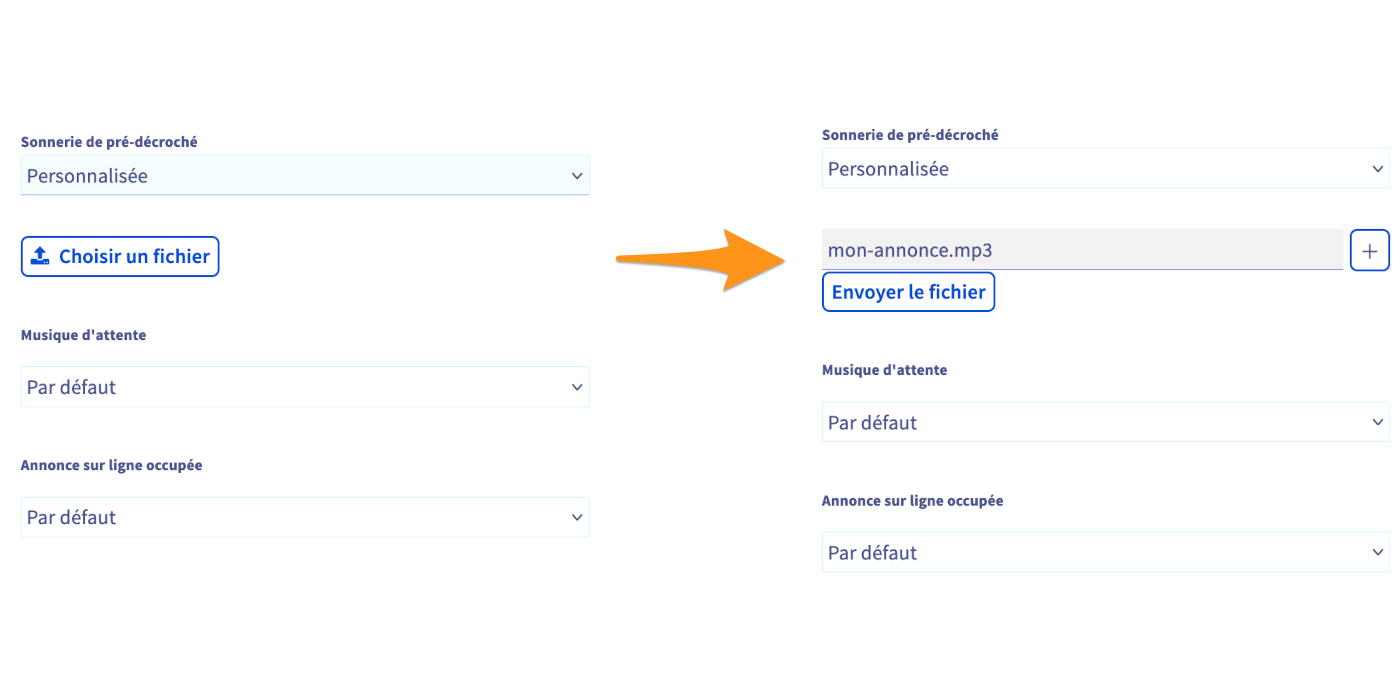Click the mon-annonce.mp3 file name field

tap(1081, 251)
